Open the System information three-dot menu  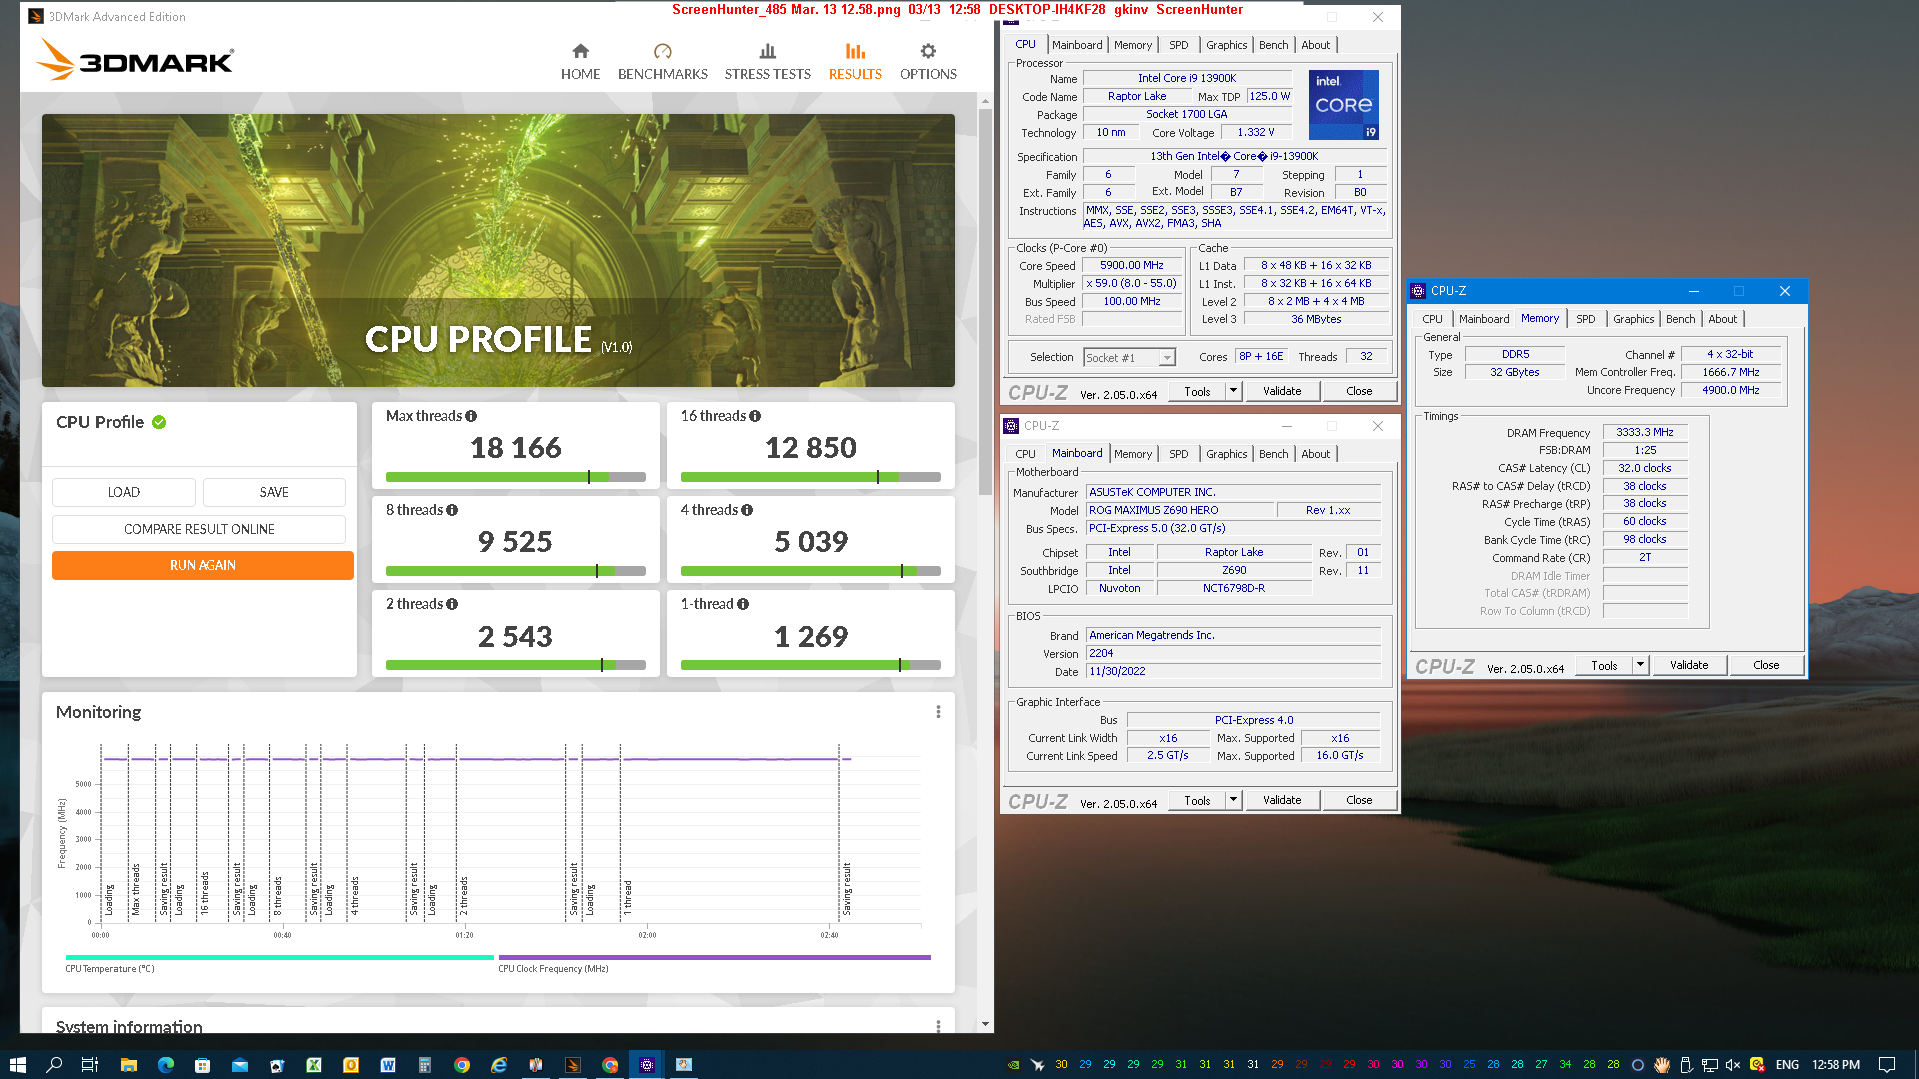click(x=938, y=1026)
